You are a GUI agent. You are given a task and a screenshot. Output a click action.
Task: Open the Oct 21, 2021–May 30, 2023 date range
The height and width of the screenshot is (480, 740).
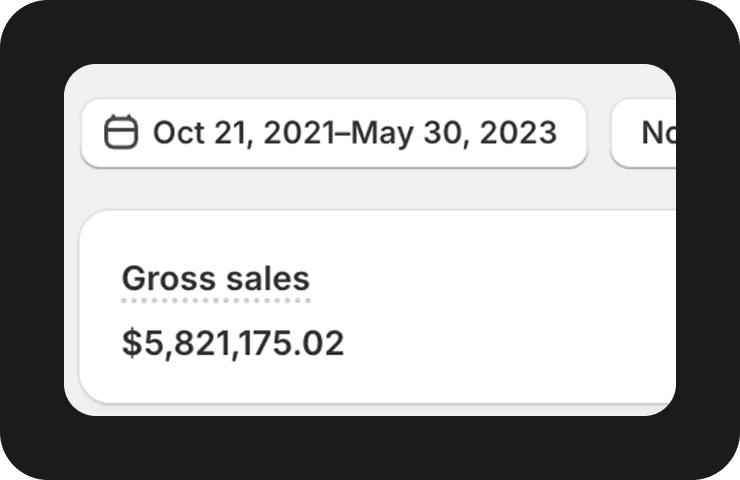click(333, 133)
